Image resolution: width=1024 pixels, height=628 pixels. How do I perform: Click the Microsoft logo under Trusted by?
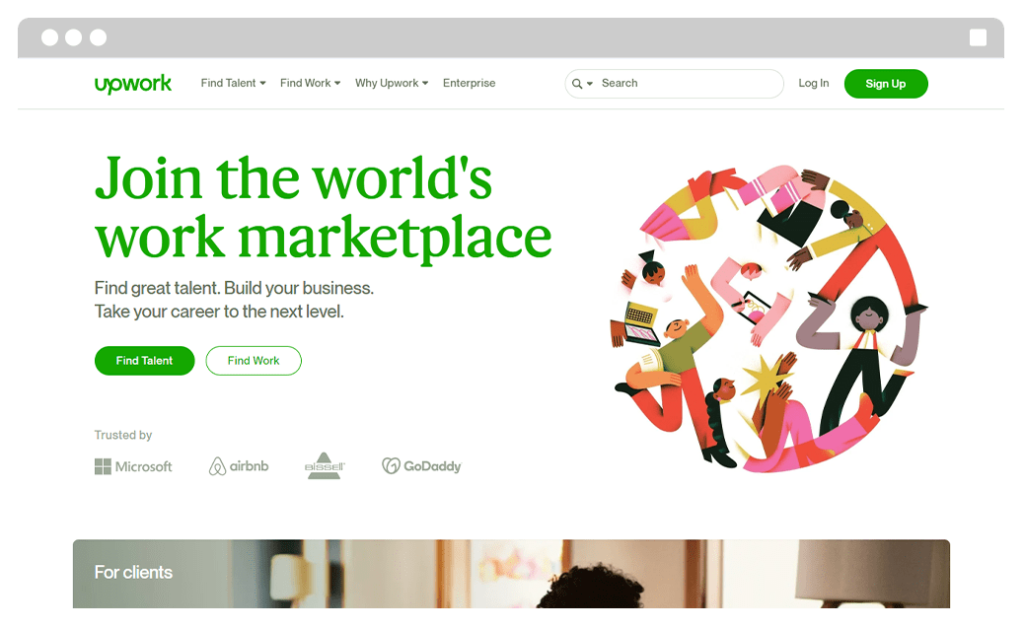point(133,466)
